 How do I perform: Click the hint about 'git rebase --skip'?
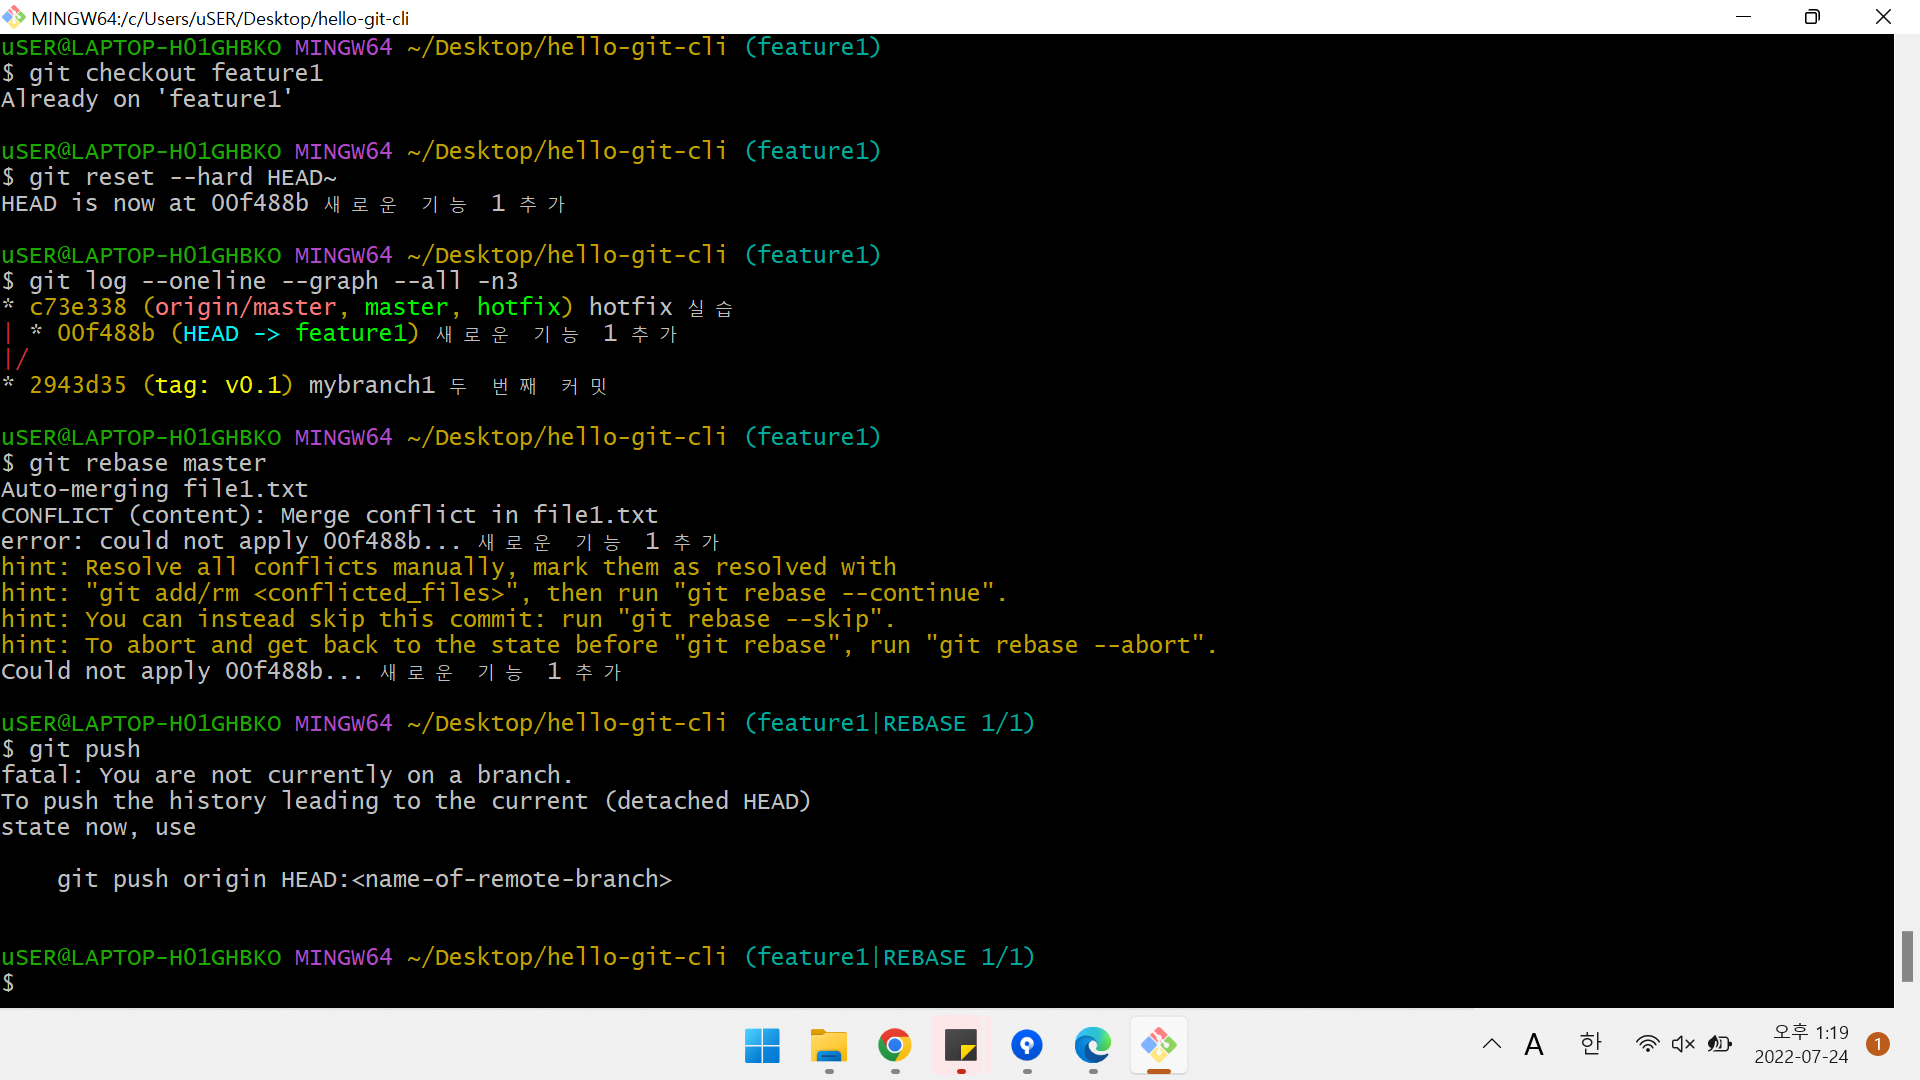pos(448,619)
